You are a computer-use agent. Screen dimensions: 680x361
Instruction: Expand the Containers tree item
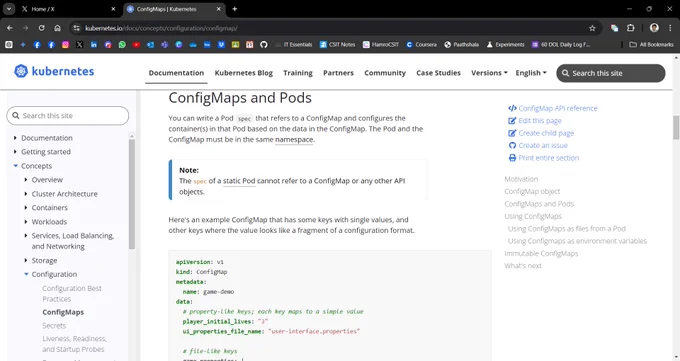[26, 208]
